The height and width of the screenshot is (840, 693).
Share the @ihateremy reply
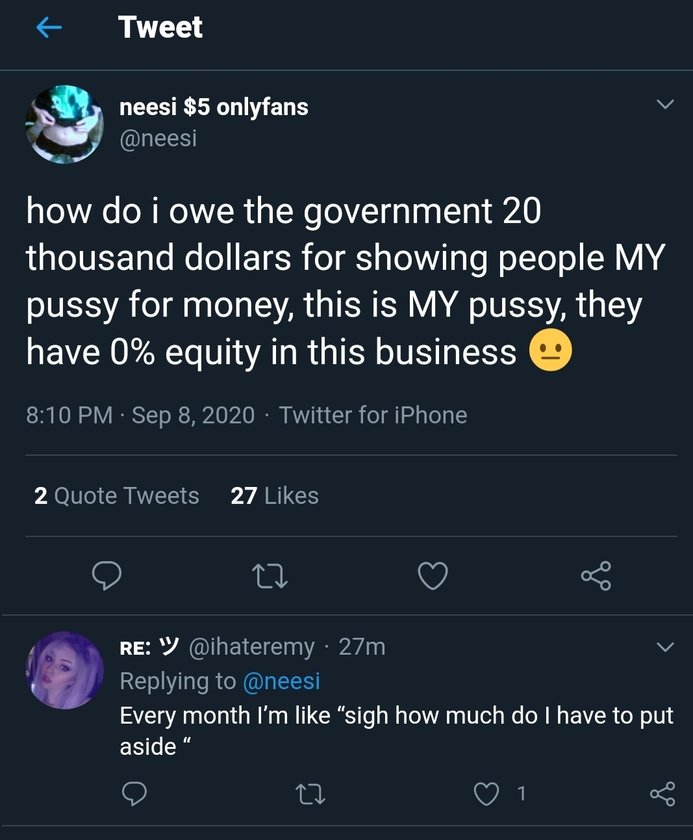click(662, 793)
